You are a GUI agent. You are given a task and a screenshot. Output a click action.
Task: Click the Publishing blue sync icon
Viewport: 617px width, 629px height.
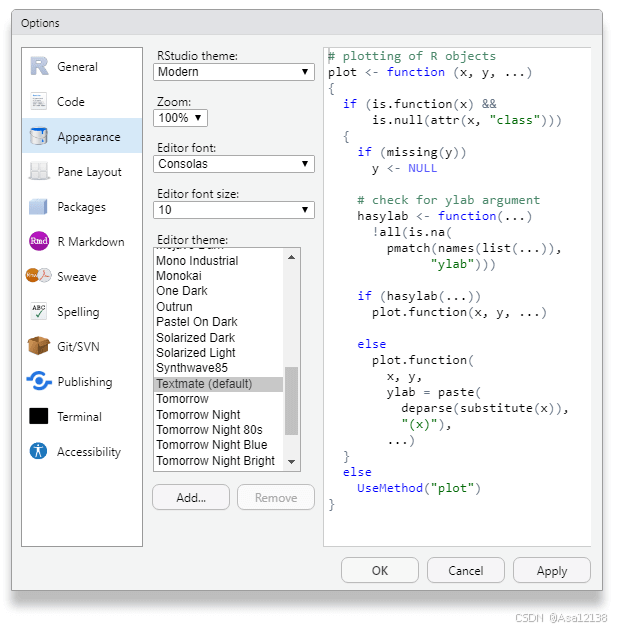pyautogui.click(x=39, y=381)
